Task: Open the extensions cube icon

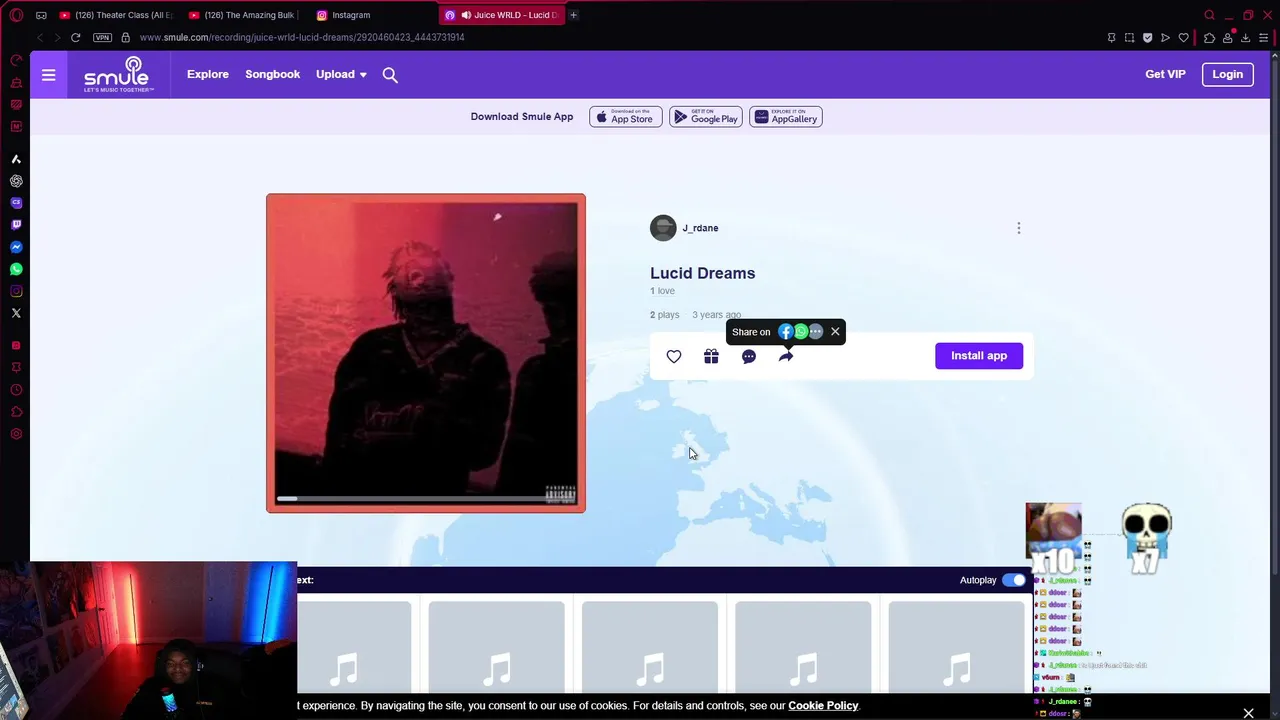Action: coord(1209,37)
